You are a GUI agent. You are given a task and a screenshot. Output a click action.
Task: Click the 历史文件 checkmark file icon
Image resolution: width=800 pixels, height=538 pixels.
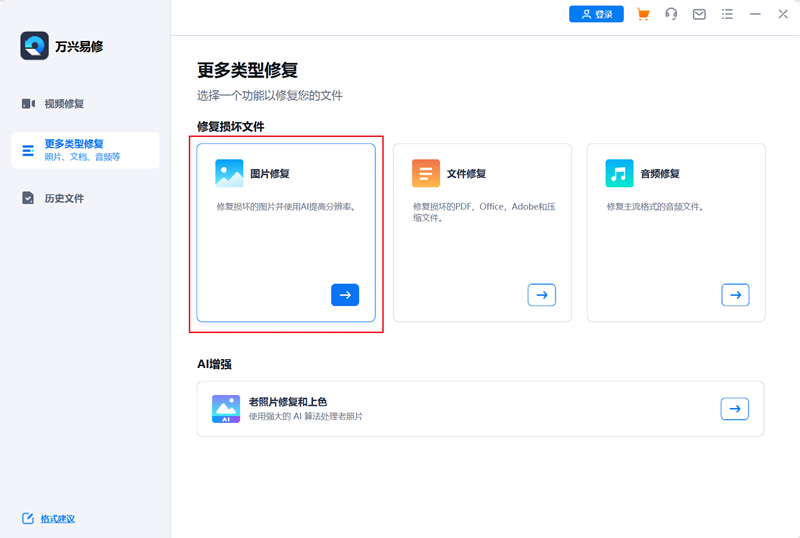point(28,198)
